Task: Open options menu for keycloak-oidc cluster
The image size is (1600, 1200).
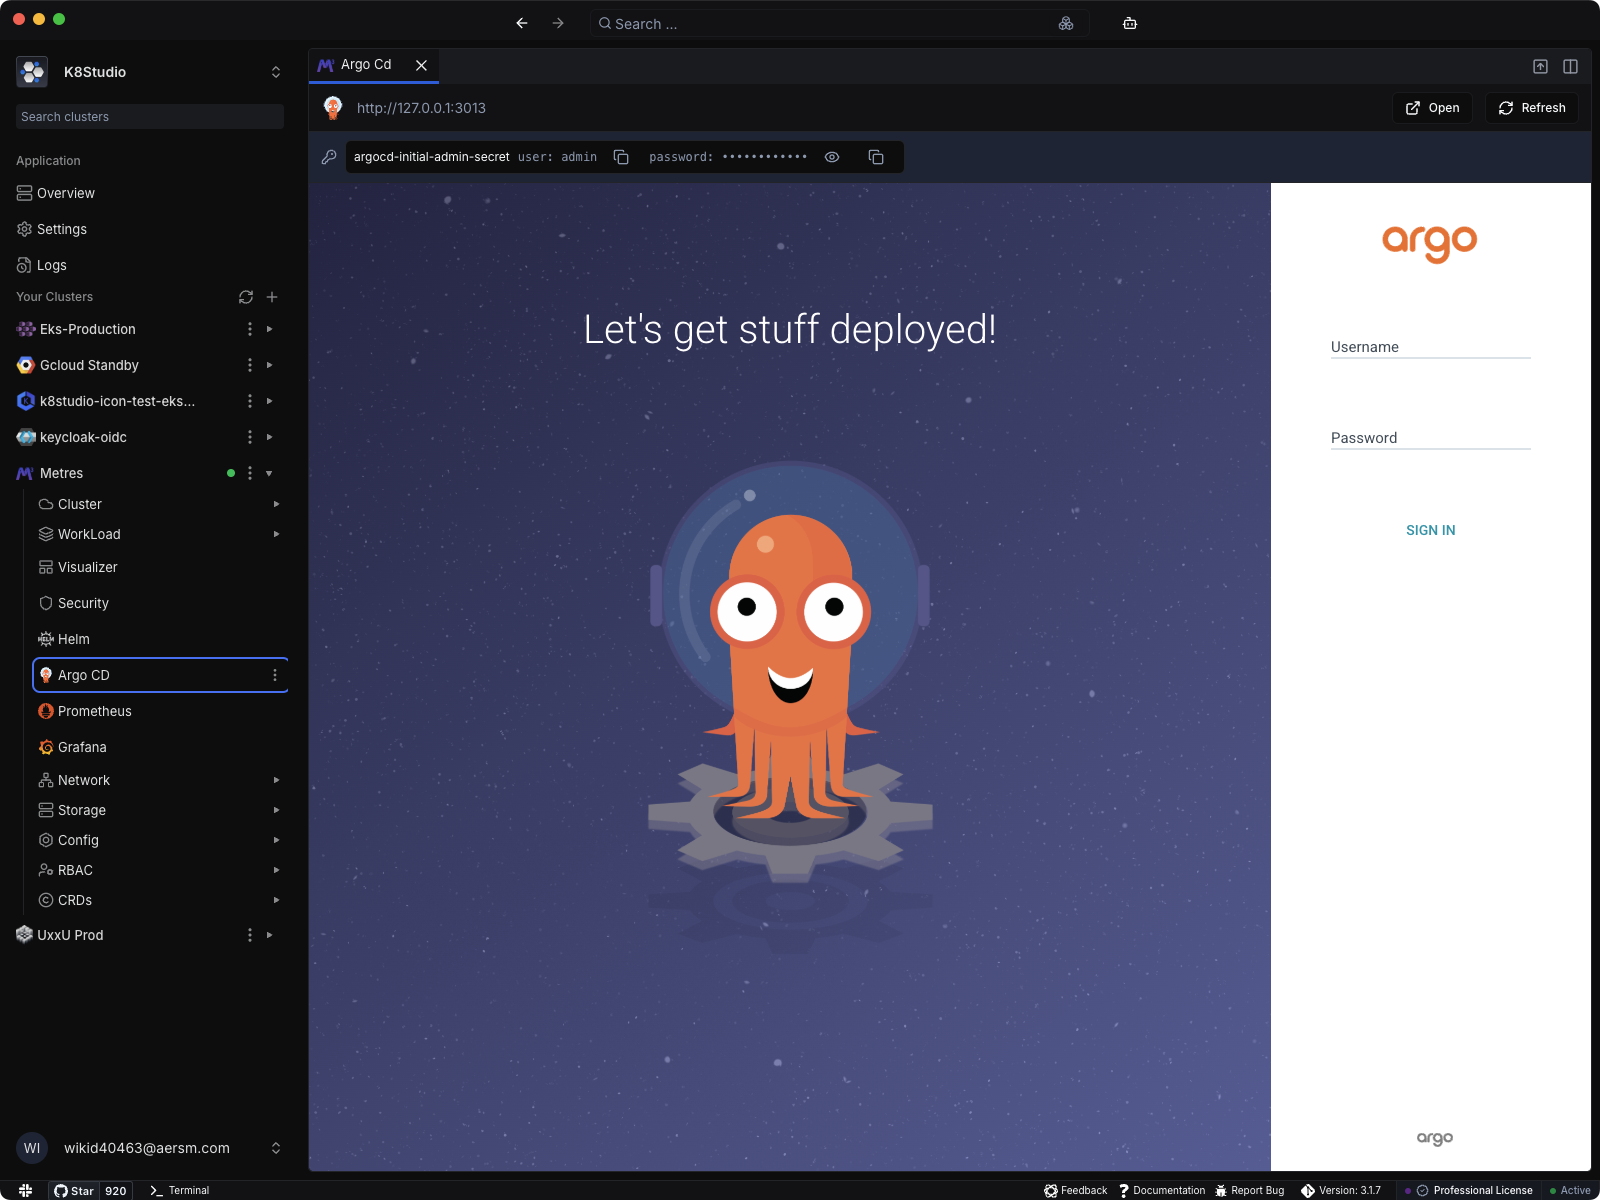Action: [x=250, y=437]
